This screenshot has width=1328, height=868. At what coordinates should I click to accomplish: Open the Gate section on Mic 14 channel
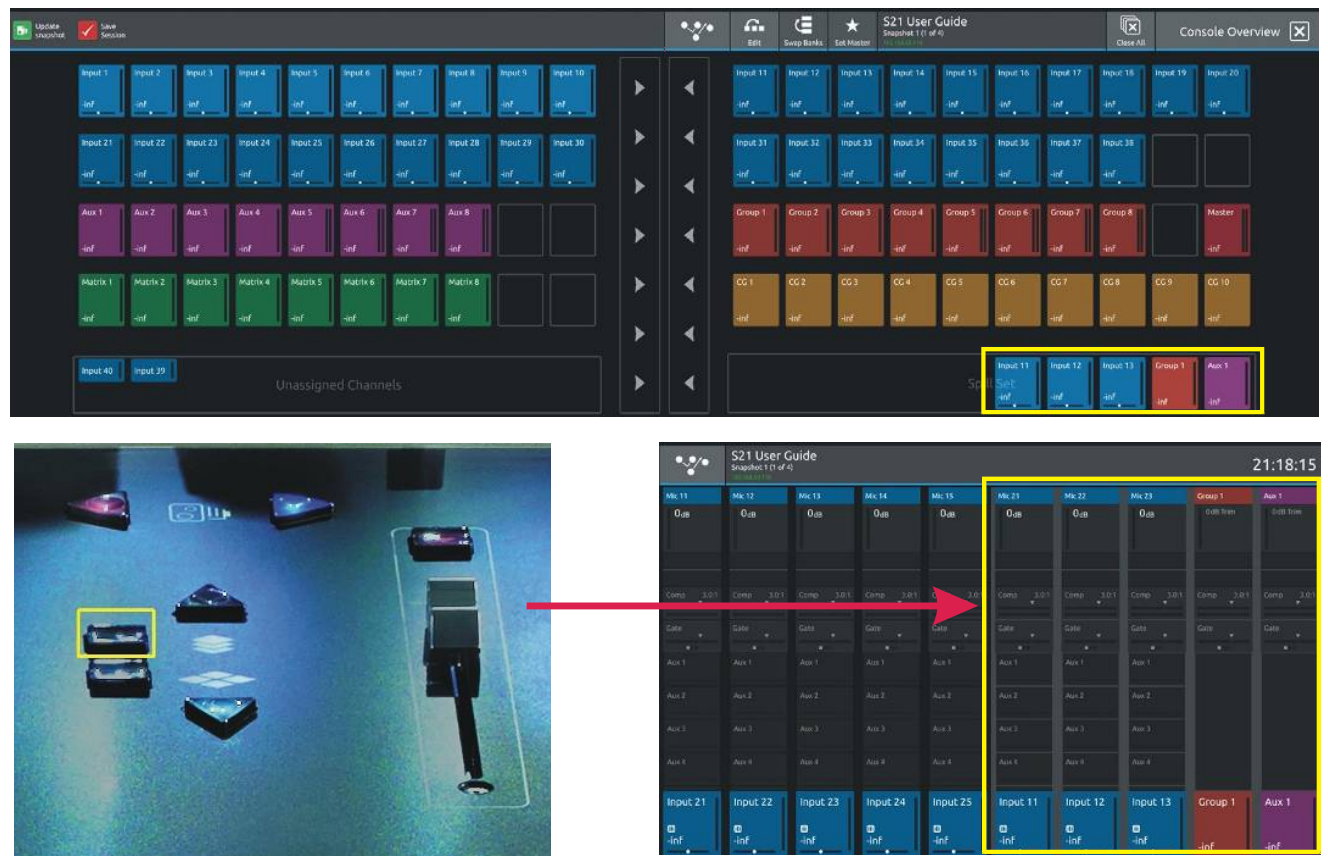tap(891, 634)
